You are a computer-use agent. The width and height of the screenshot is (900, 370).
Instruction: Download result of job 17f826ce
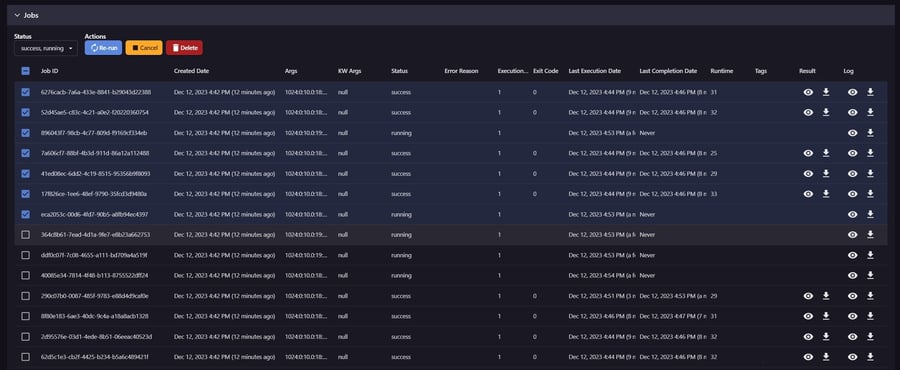(826, 194)
